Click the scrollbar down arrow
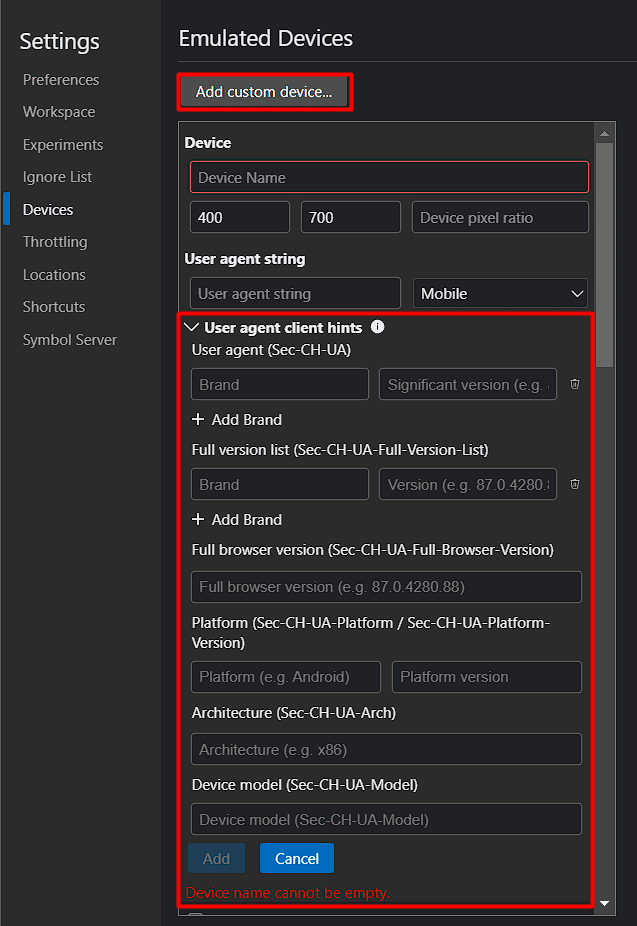Viewport: 637px width, 926px height. pyautogui.click(x=605, y=903)
